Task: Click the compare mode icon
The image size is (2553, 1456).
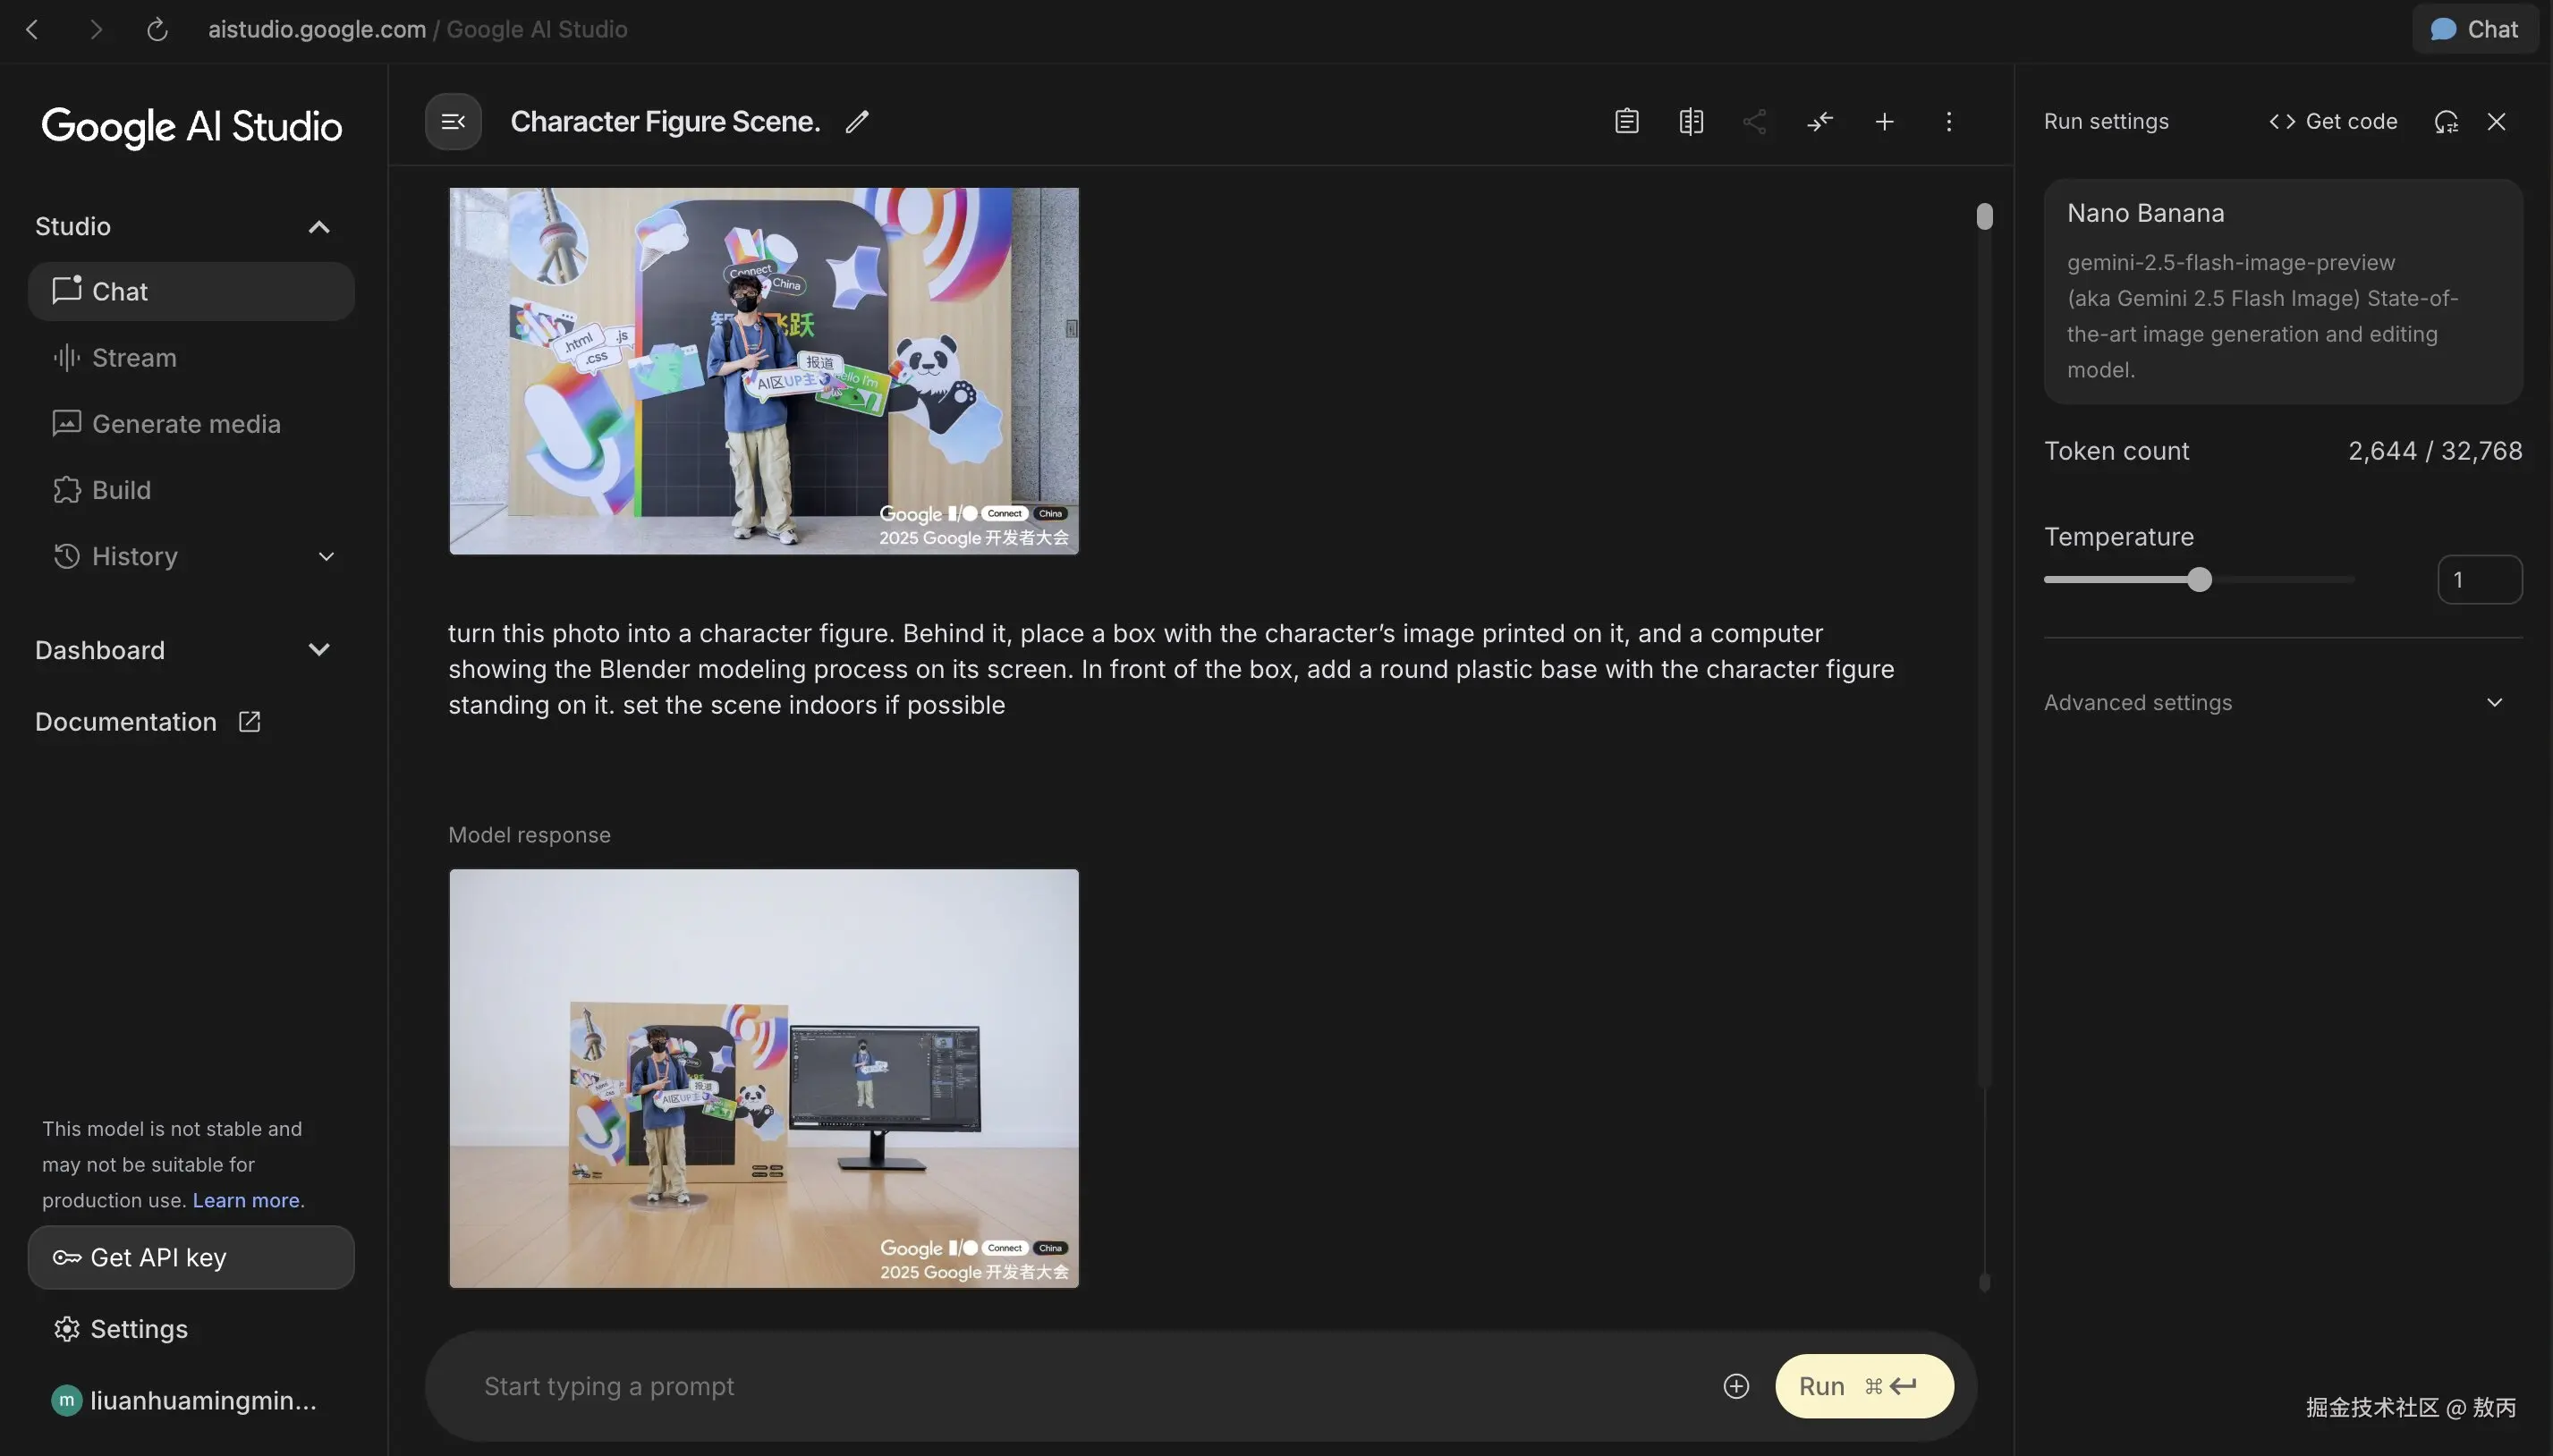Action: point(1691,122)
